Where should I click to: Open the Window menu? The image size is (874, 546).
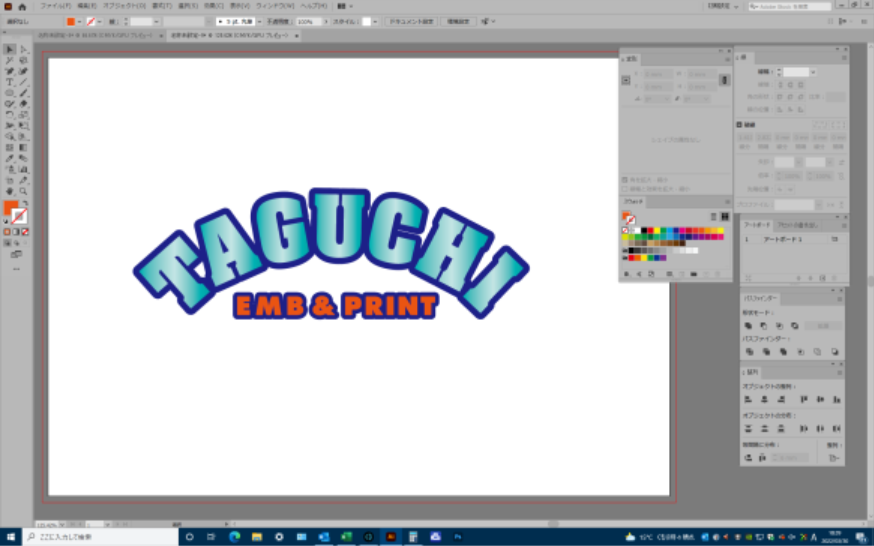pos(275,6)
